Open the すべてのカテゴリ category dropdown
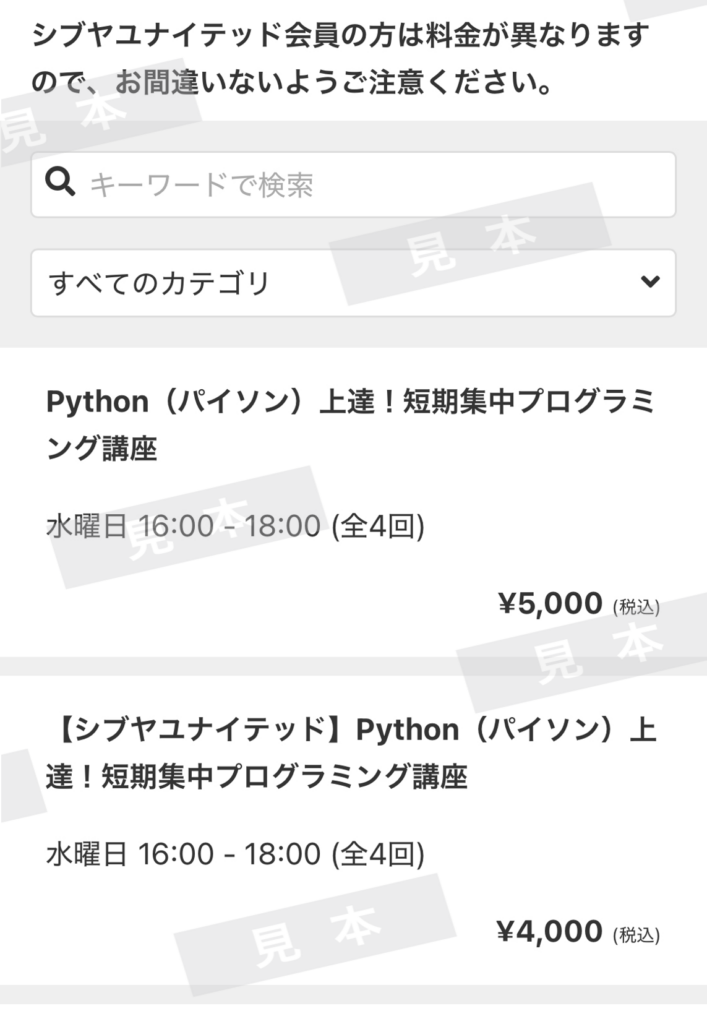Viewport: 707px width, 1024px height. point(340,283)
